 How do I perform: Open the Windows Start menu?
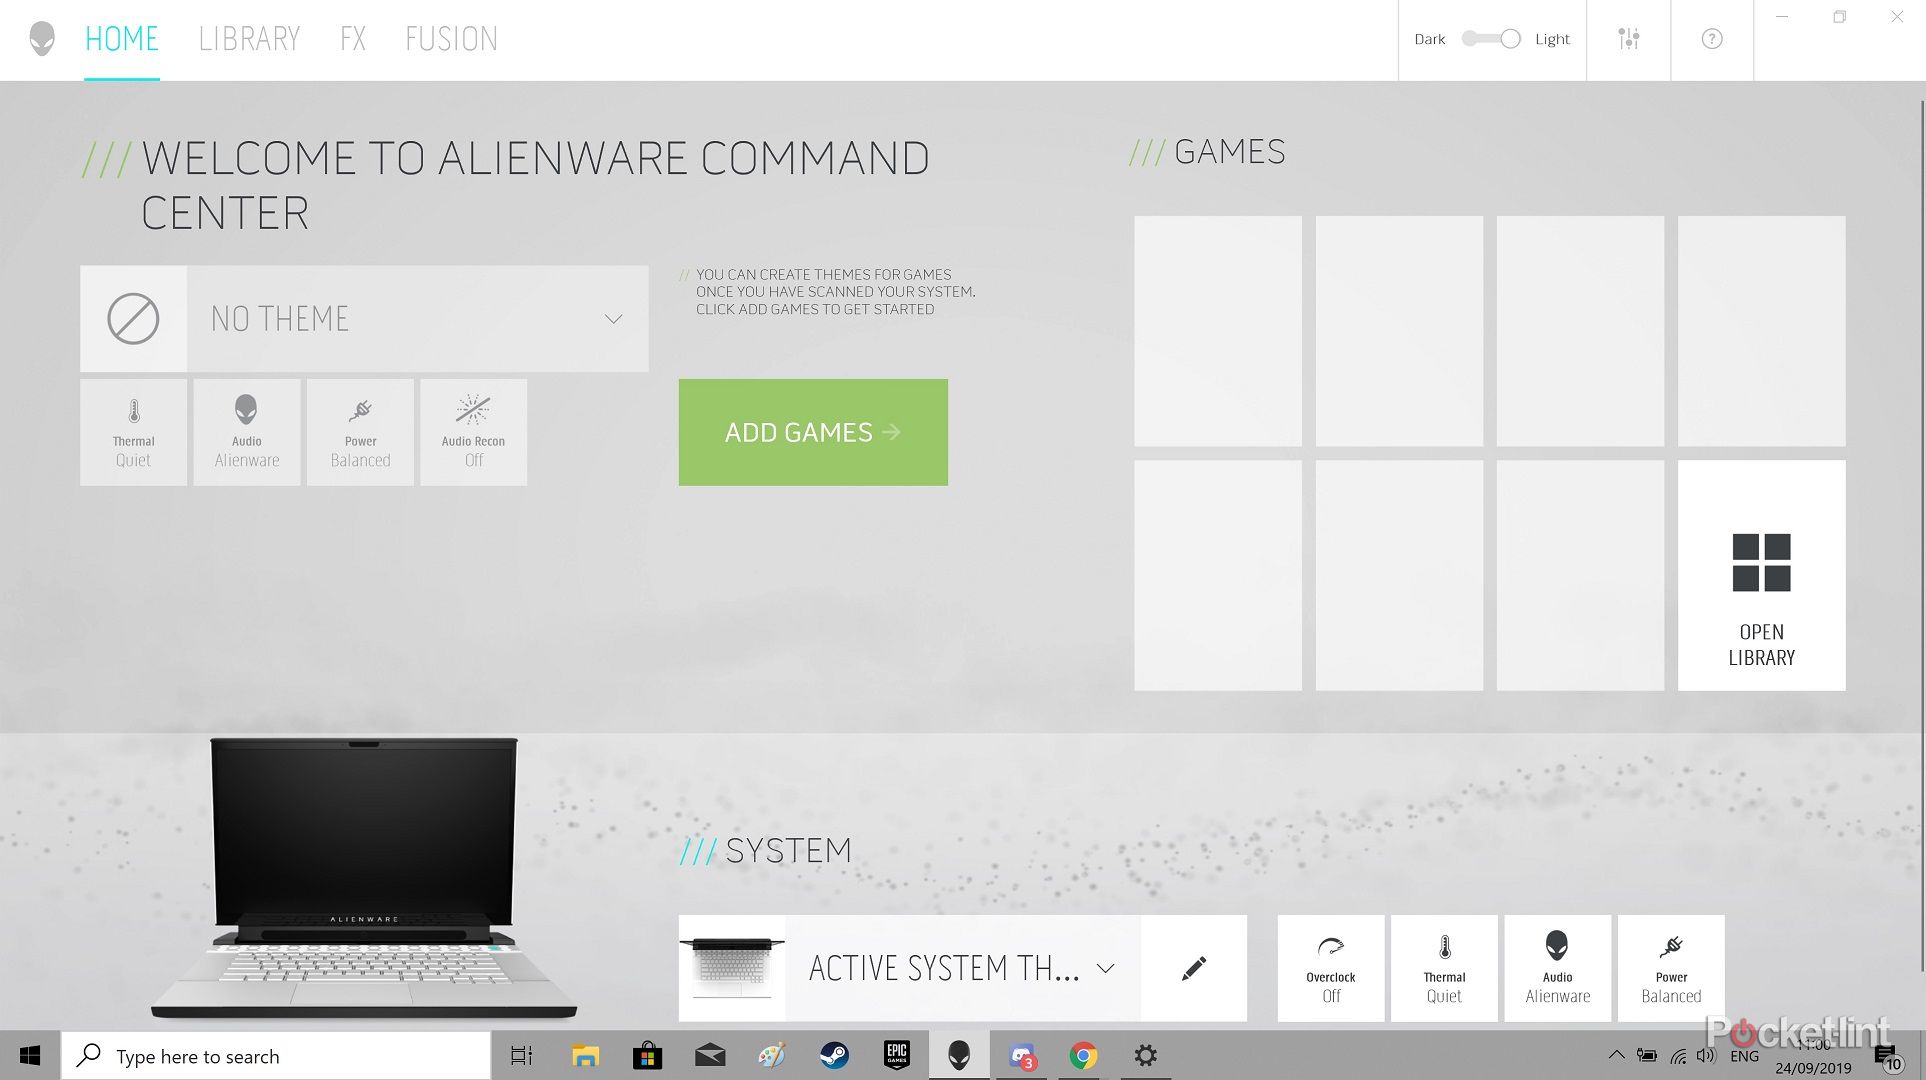[30, 1056]
